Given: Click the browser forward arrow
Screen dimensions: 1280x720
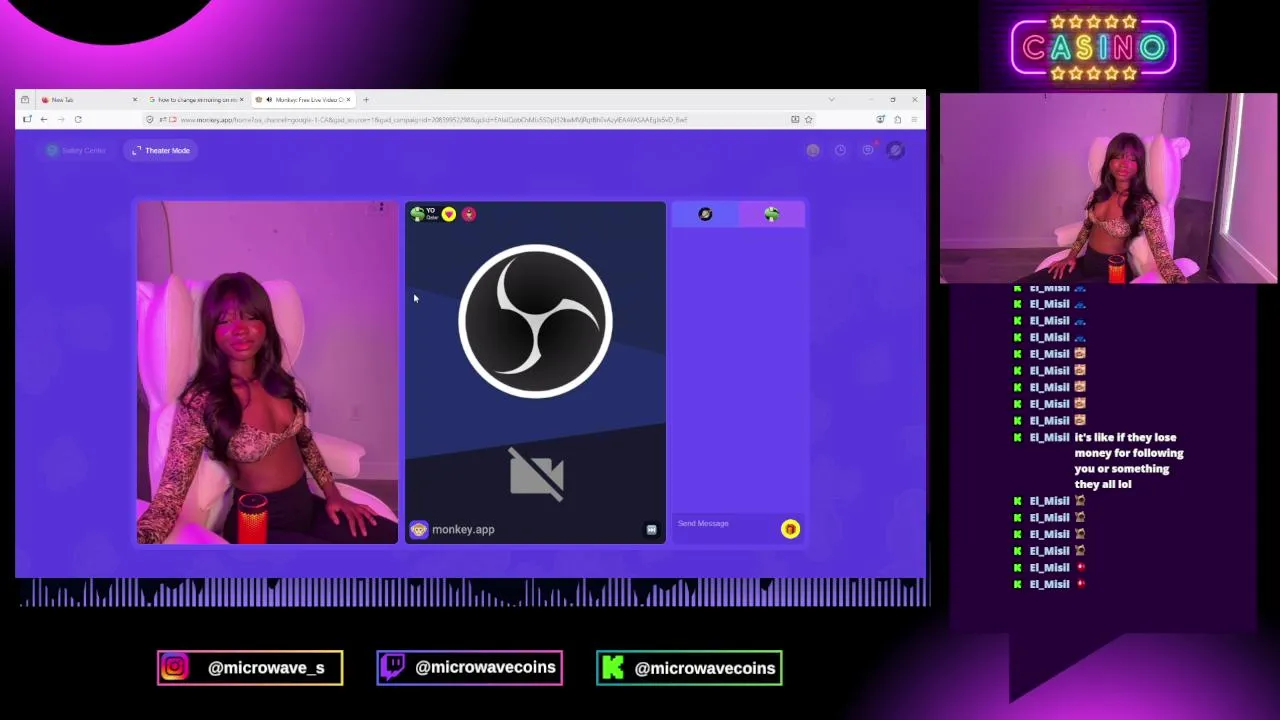Looking at the screenshot, I should coord(61,120).
